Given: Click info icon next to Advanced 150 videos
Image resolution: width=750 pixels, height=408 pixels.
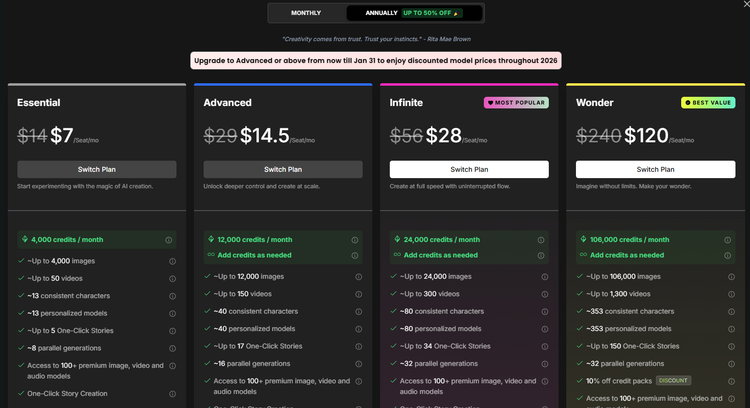Looking at the screenshot, I should coord(358,294).
